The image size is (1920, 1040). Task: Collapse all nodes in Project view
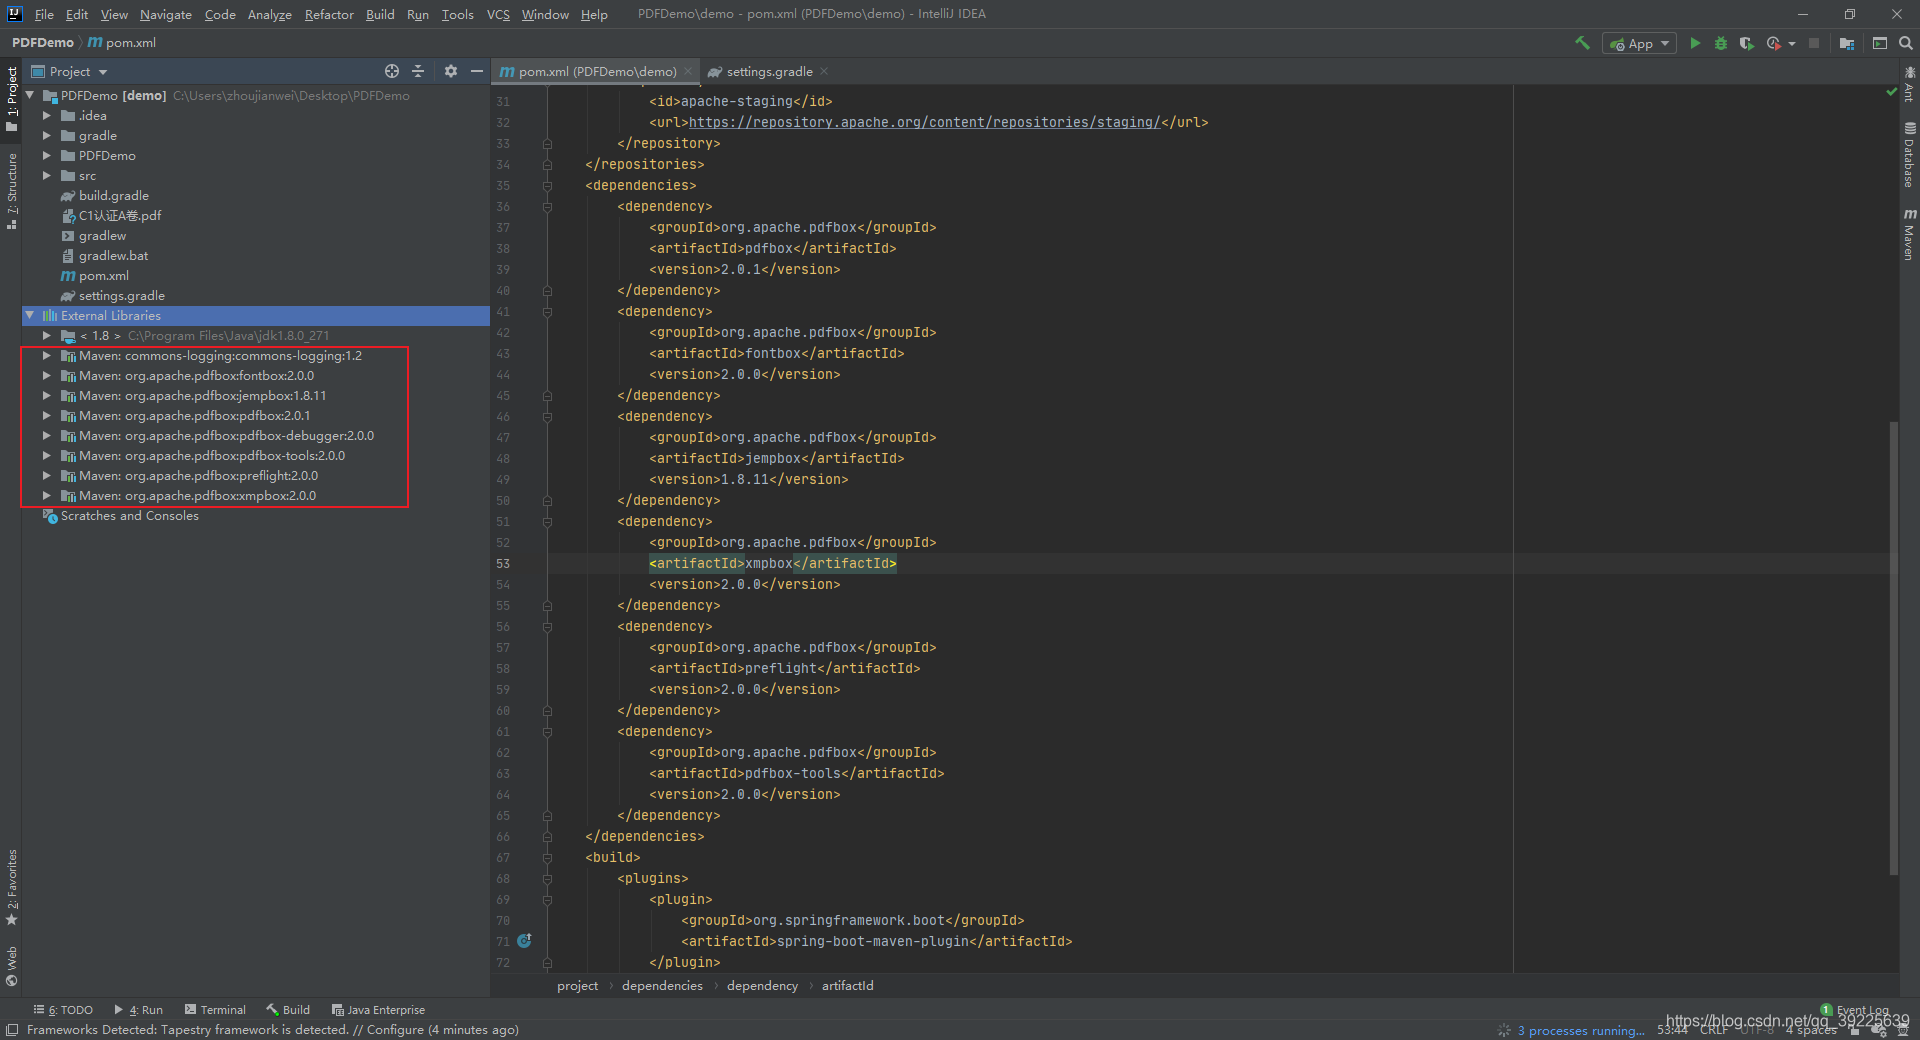tap(418, 71)
